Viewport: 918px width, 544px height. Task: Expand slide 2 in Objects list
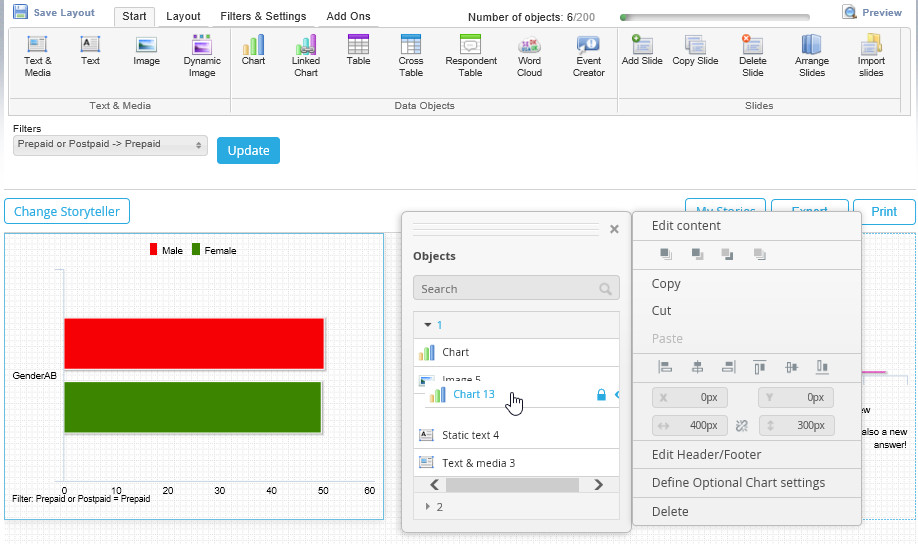tap(428, 507)
